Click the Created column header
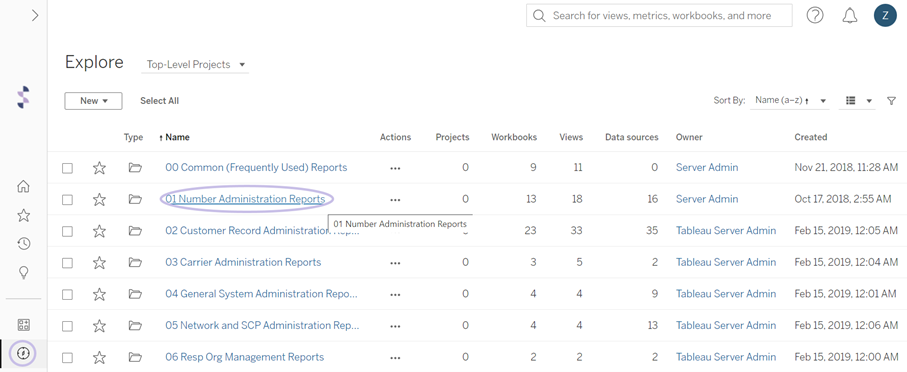Screen dimensions: 907x372 tap(810, 137)
